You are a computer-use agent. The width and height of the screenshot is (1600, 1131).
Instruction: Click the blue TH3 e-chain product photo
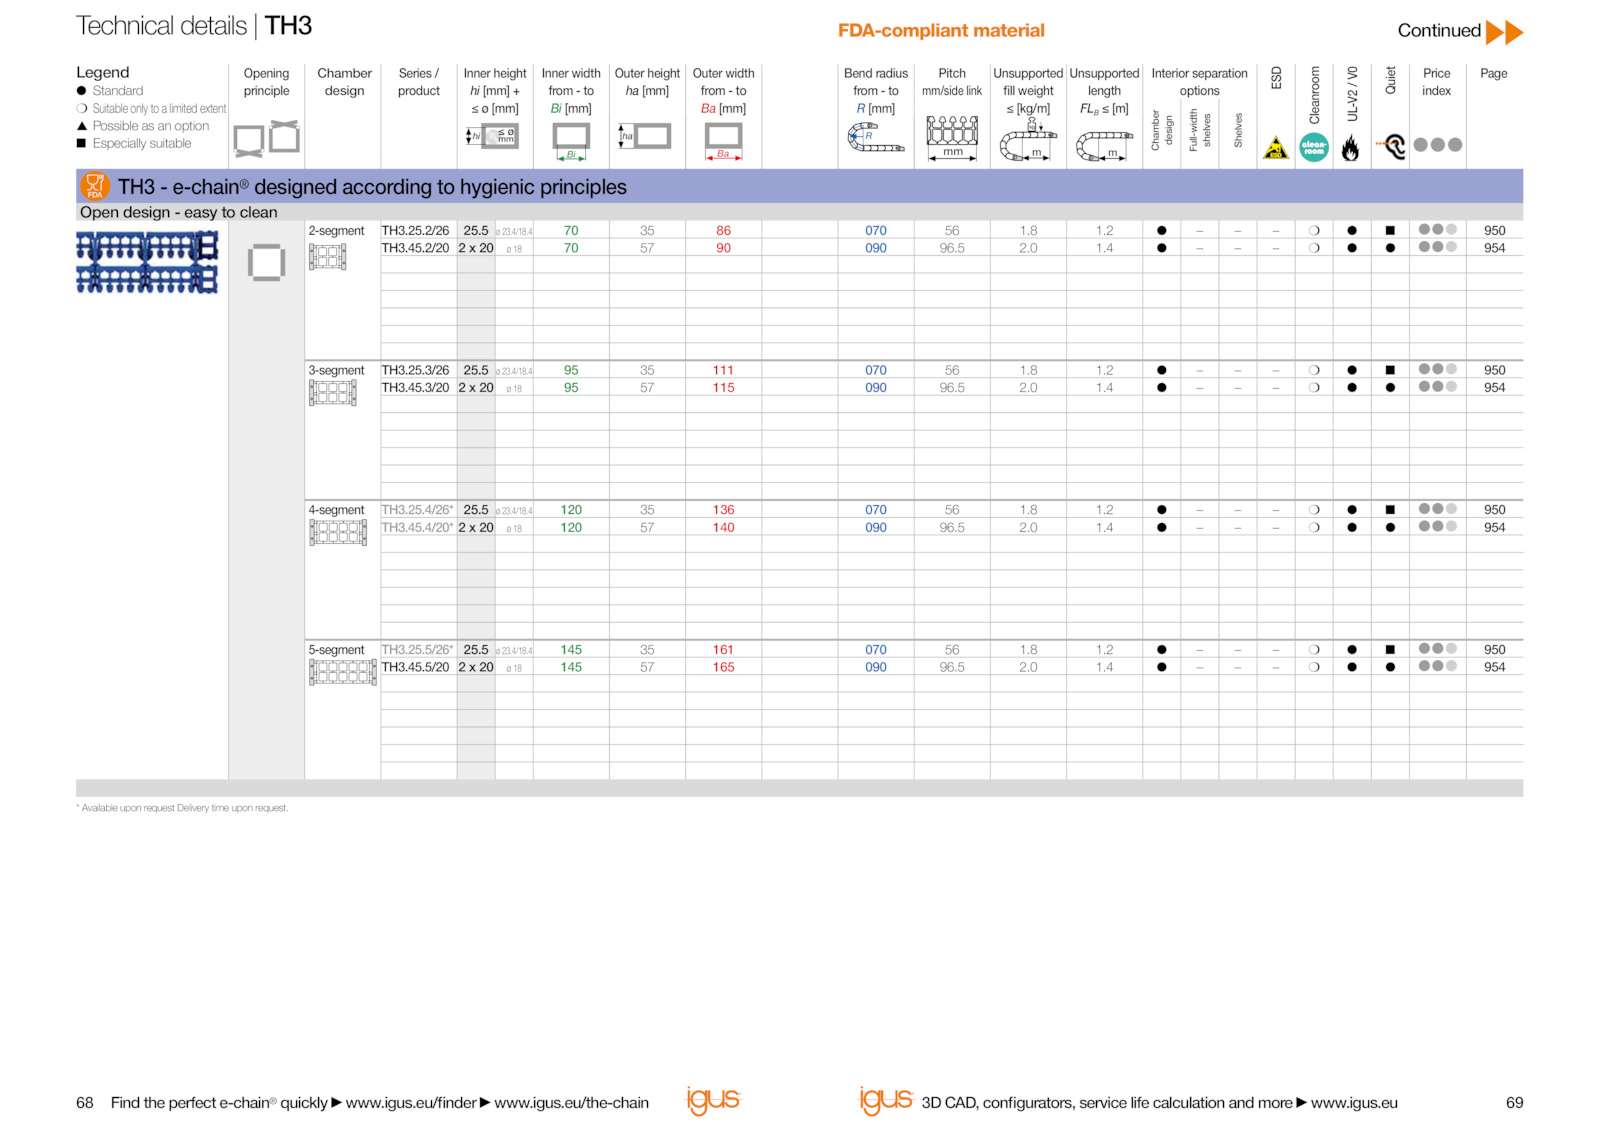(147, 262)
